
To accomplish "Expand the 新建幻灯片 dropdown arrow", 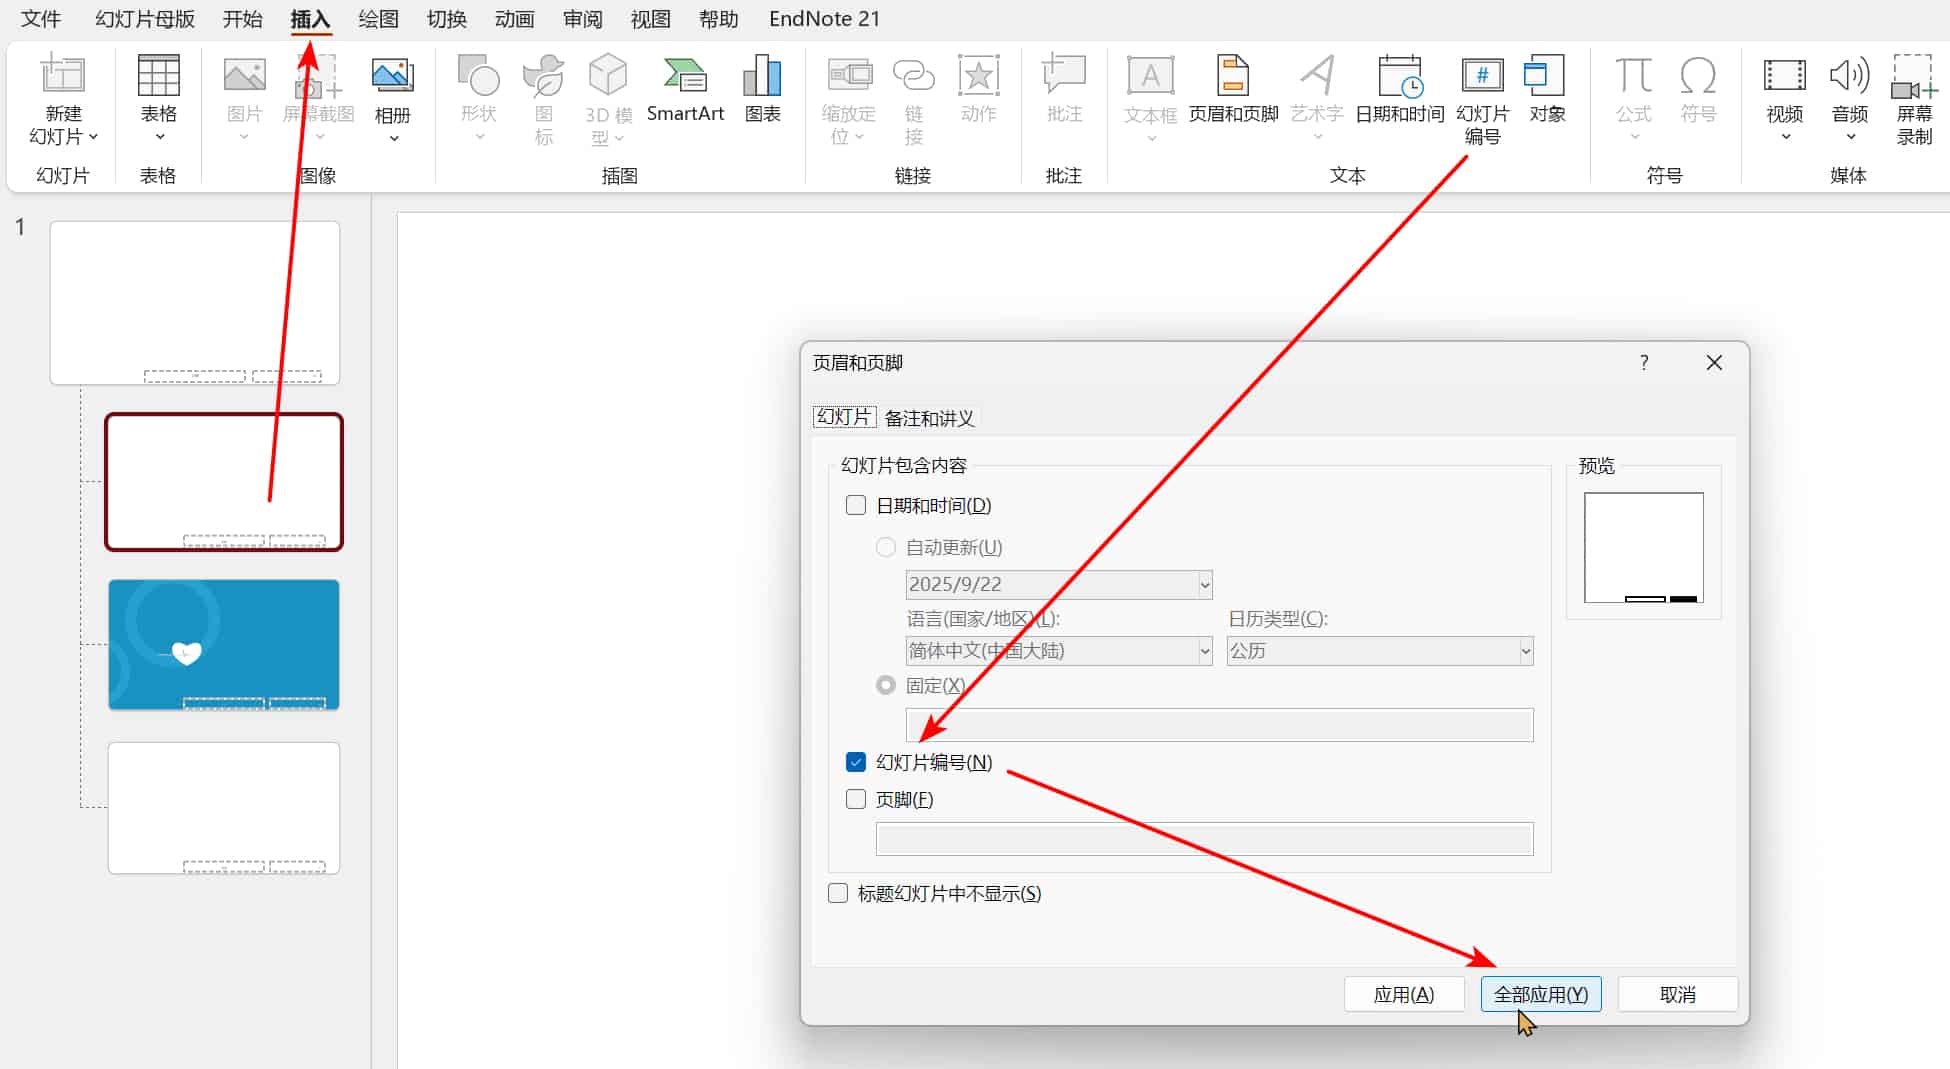I will click(x=93, y=137).
